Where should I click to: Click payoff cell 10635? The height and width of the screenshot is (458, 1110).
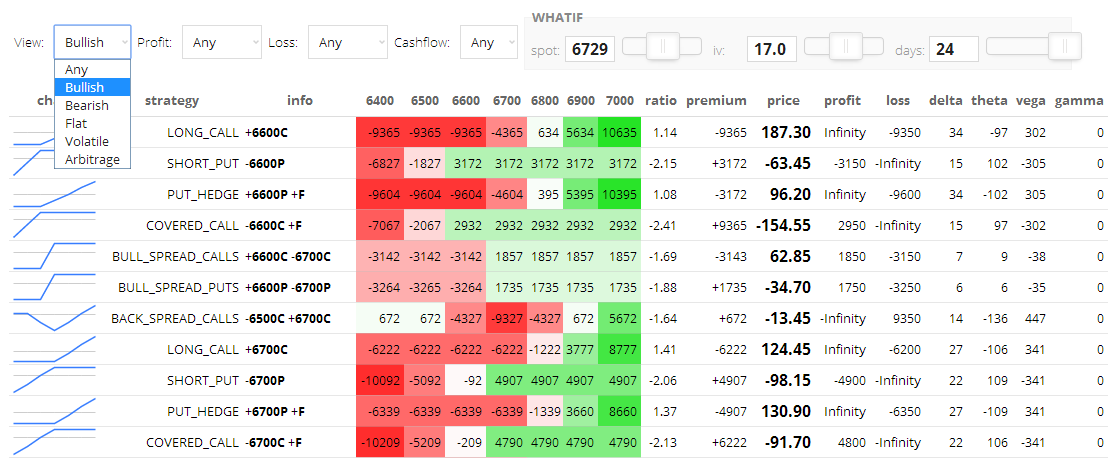click(619, 132)
